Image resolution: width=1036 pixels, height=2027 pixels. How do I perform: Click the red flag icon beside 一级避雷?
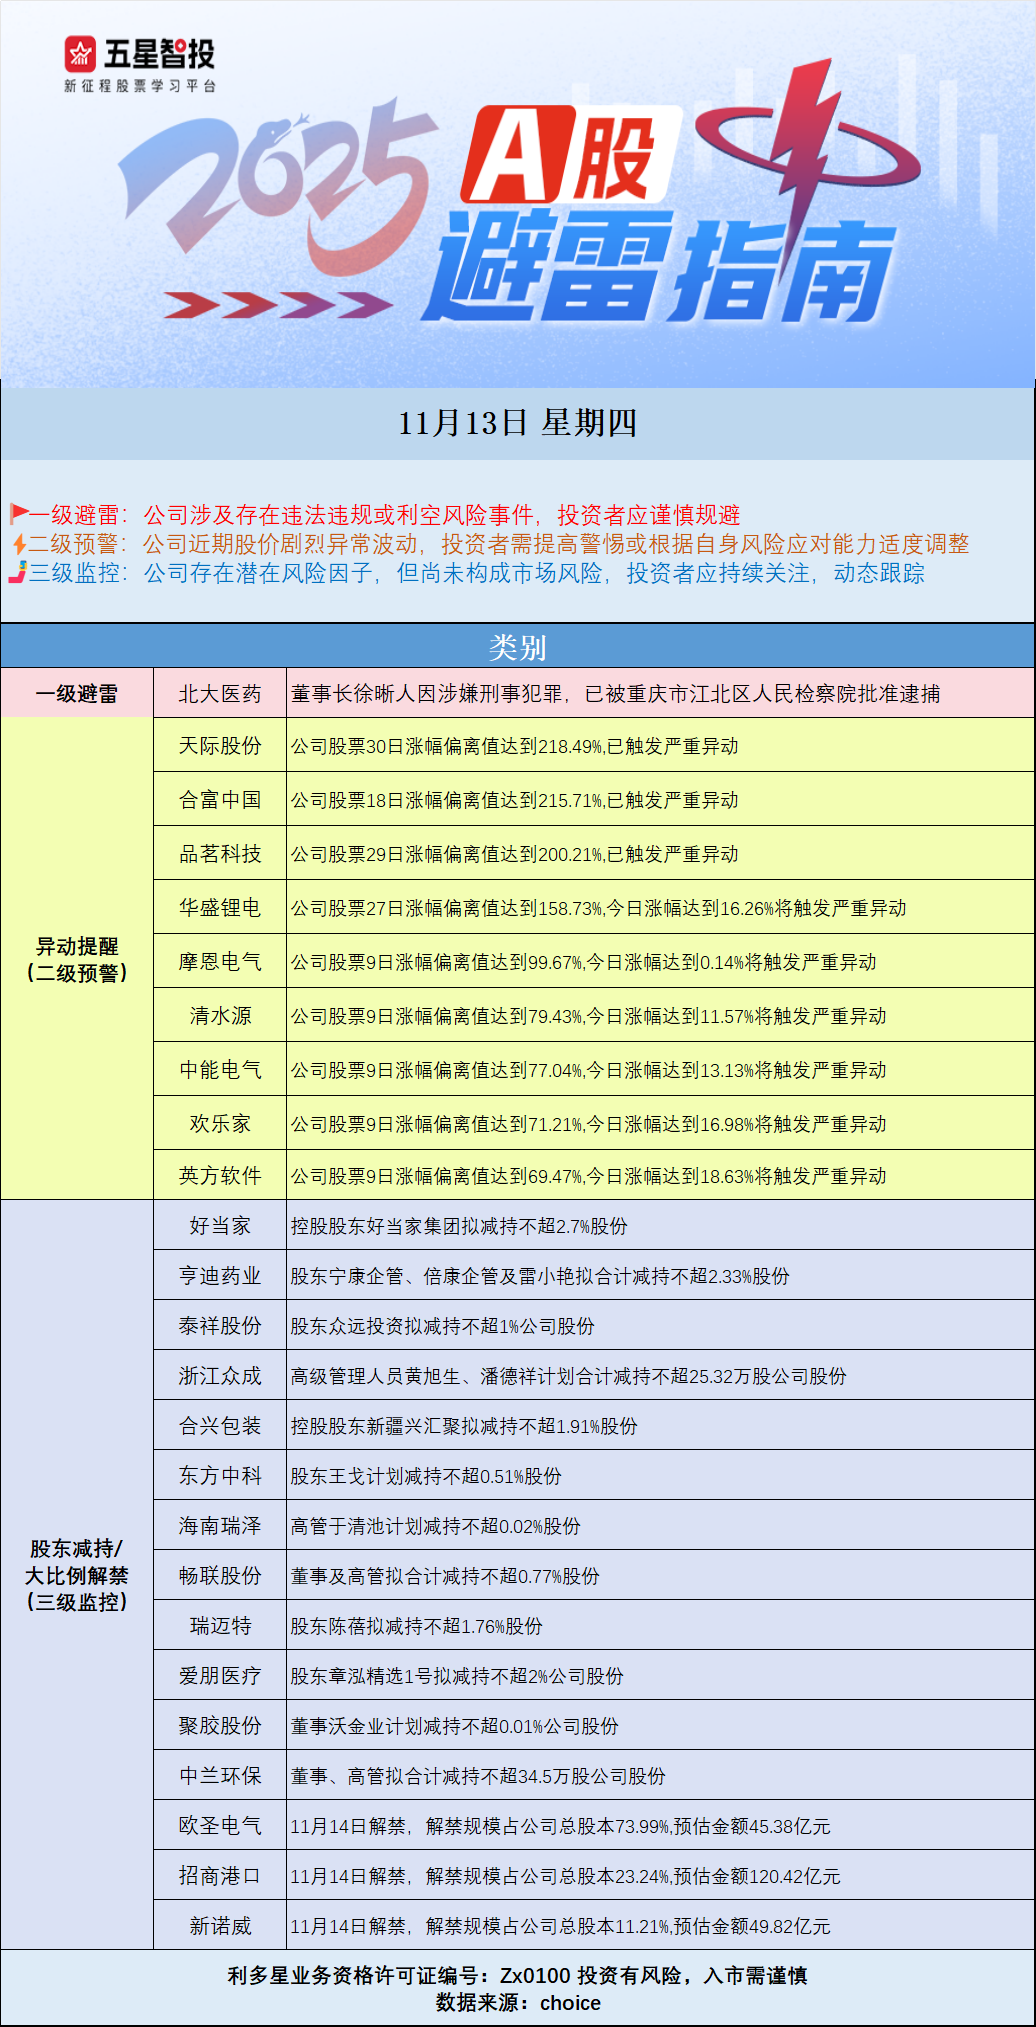pos(19,514)
